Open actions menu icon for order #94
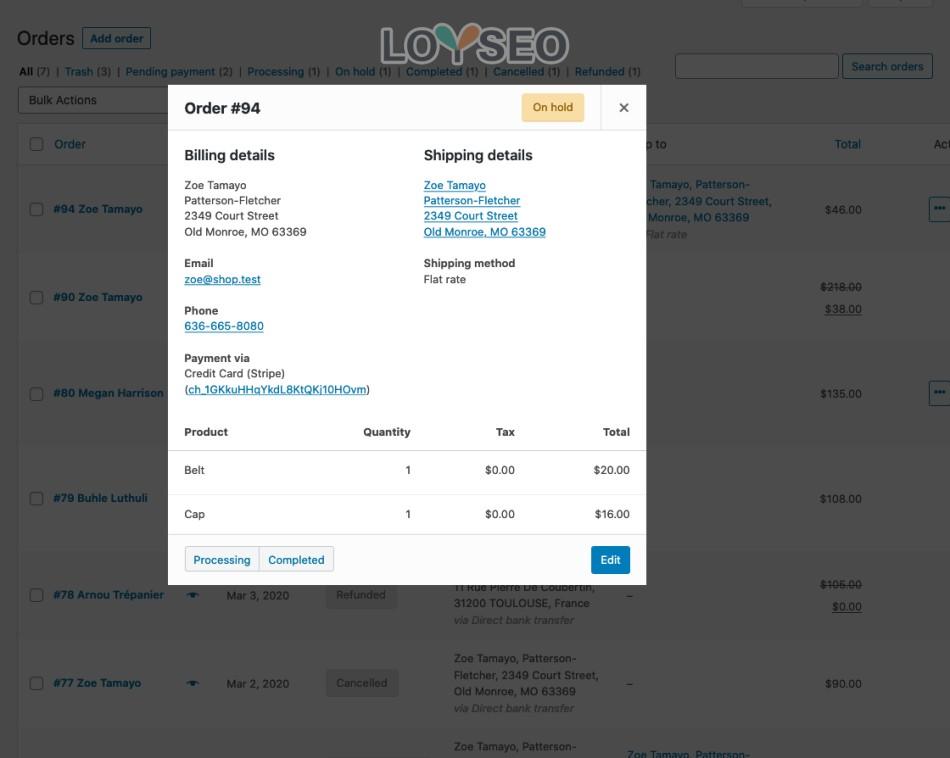 (x=939, y=208)
